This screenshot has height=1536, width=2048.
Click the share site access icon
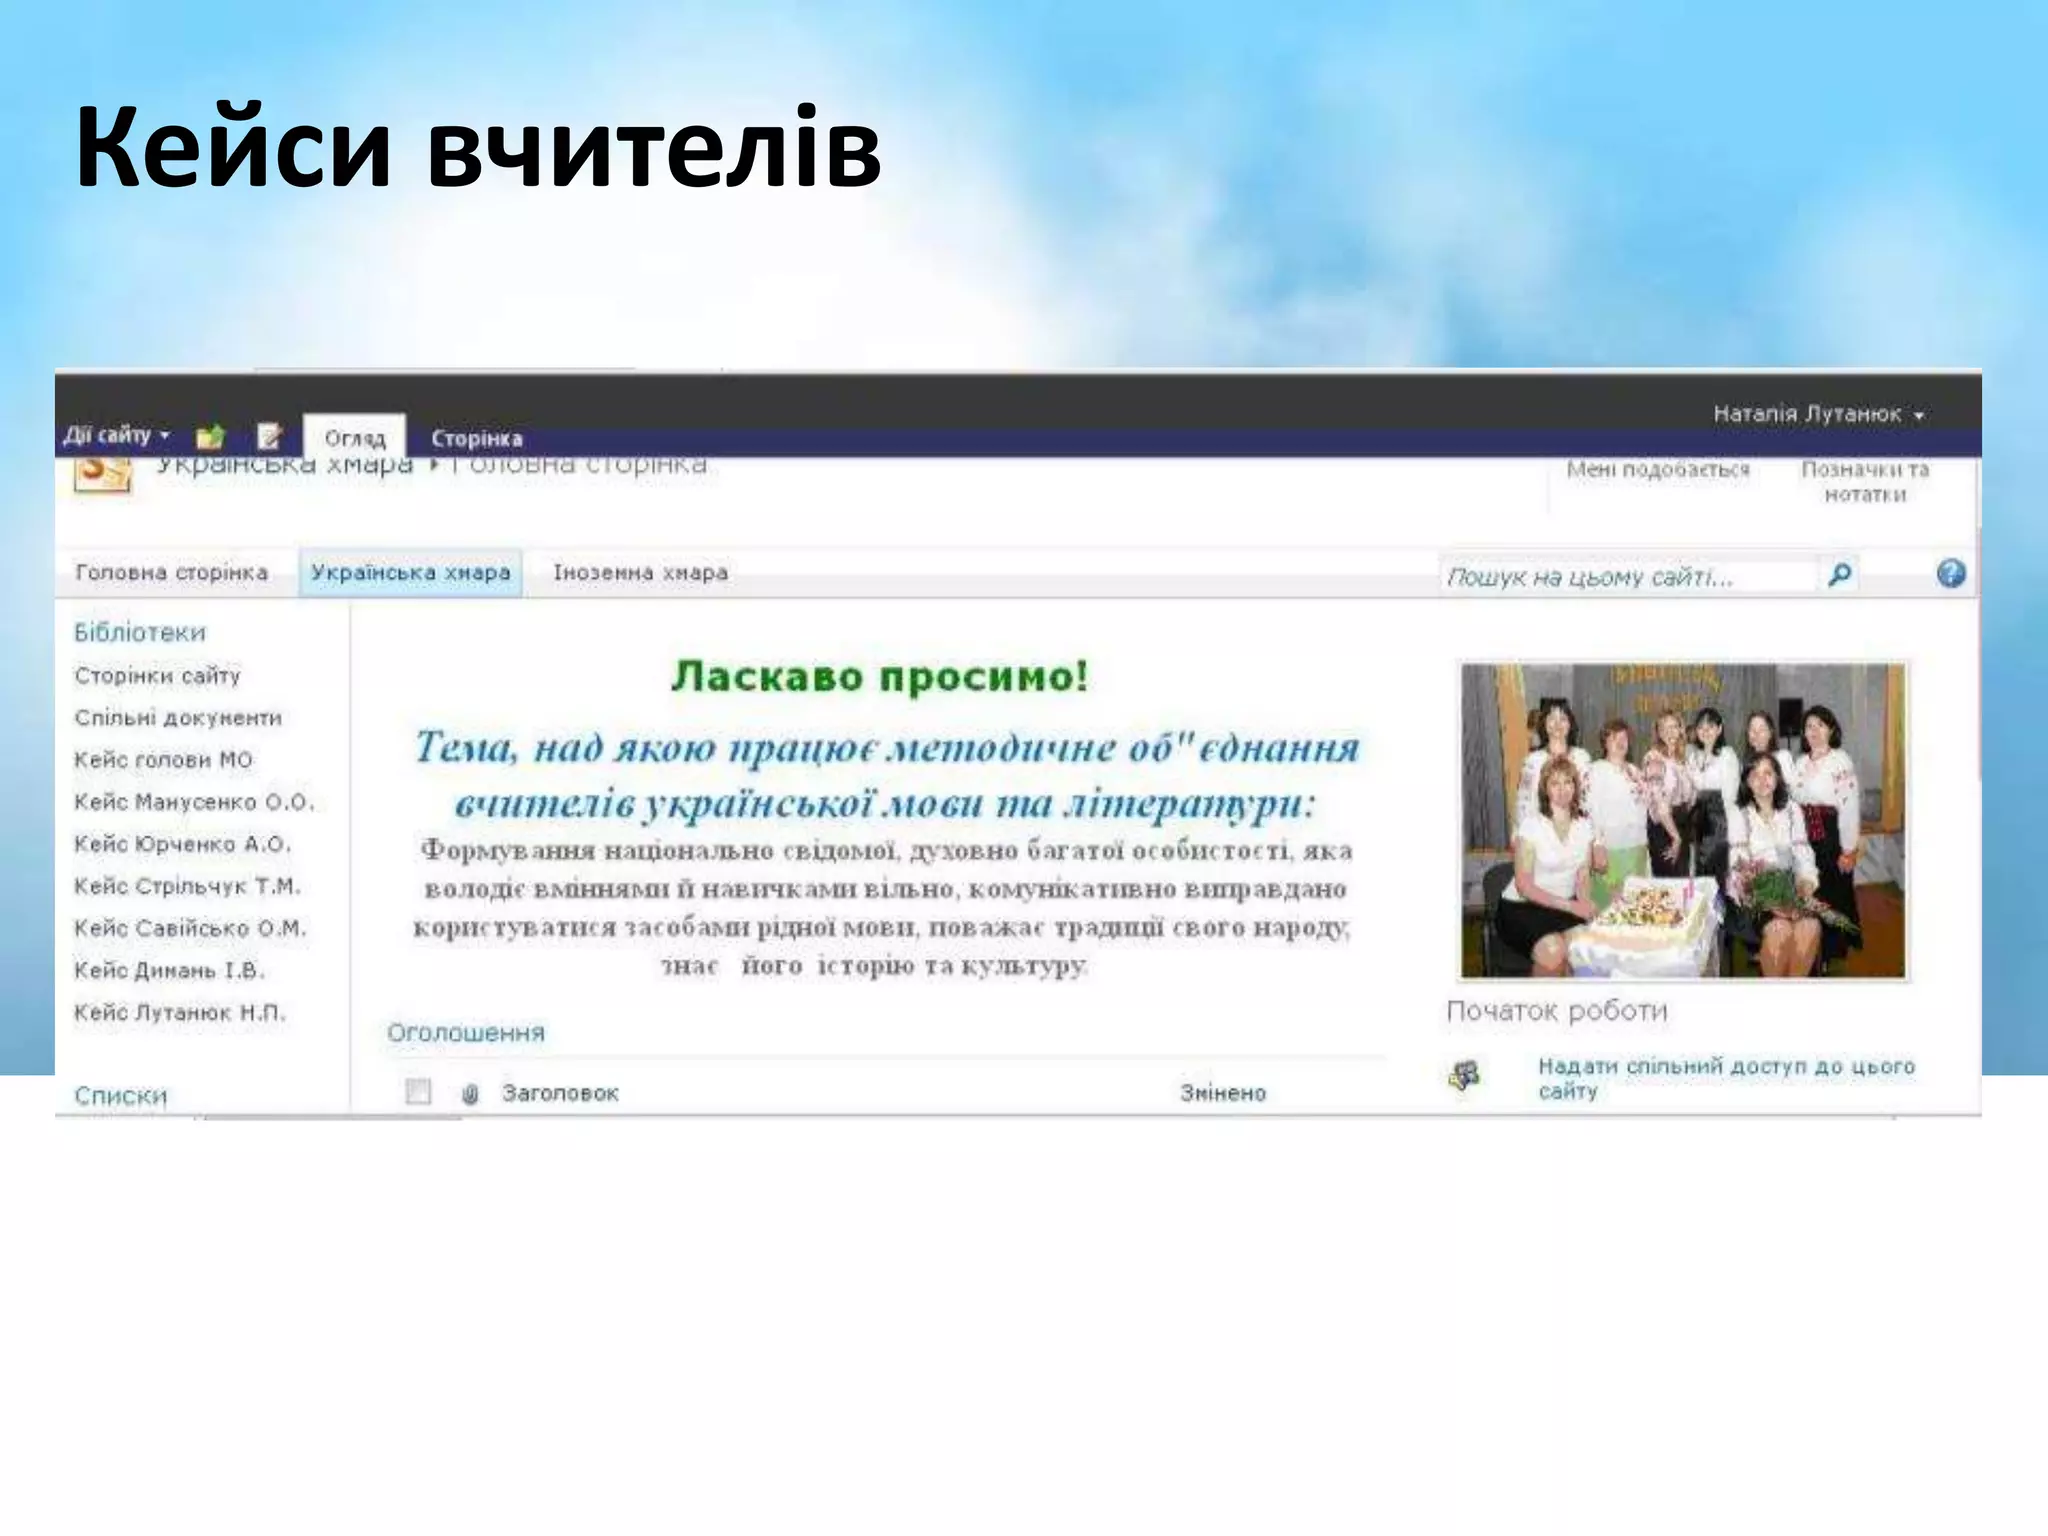[x=1465, y=1076]
